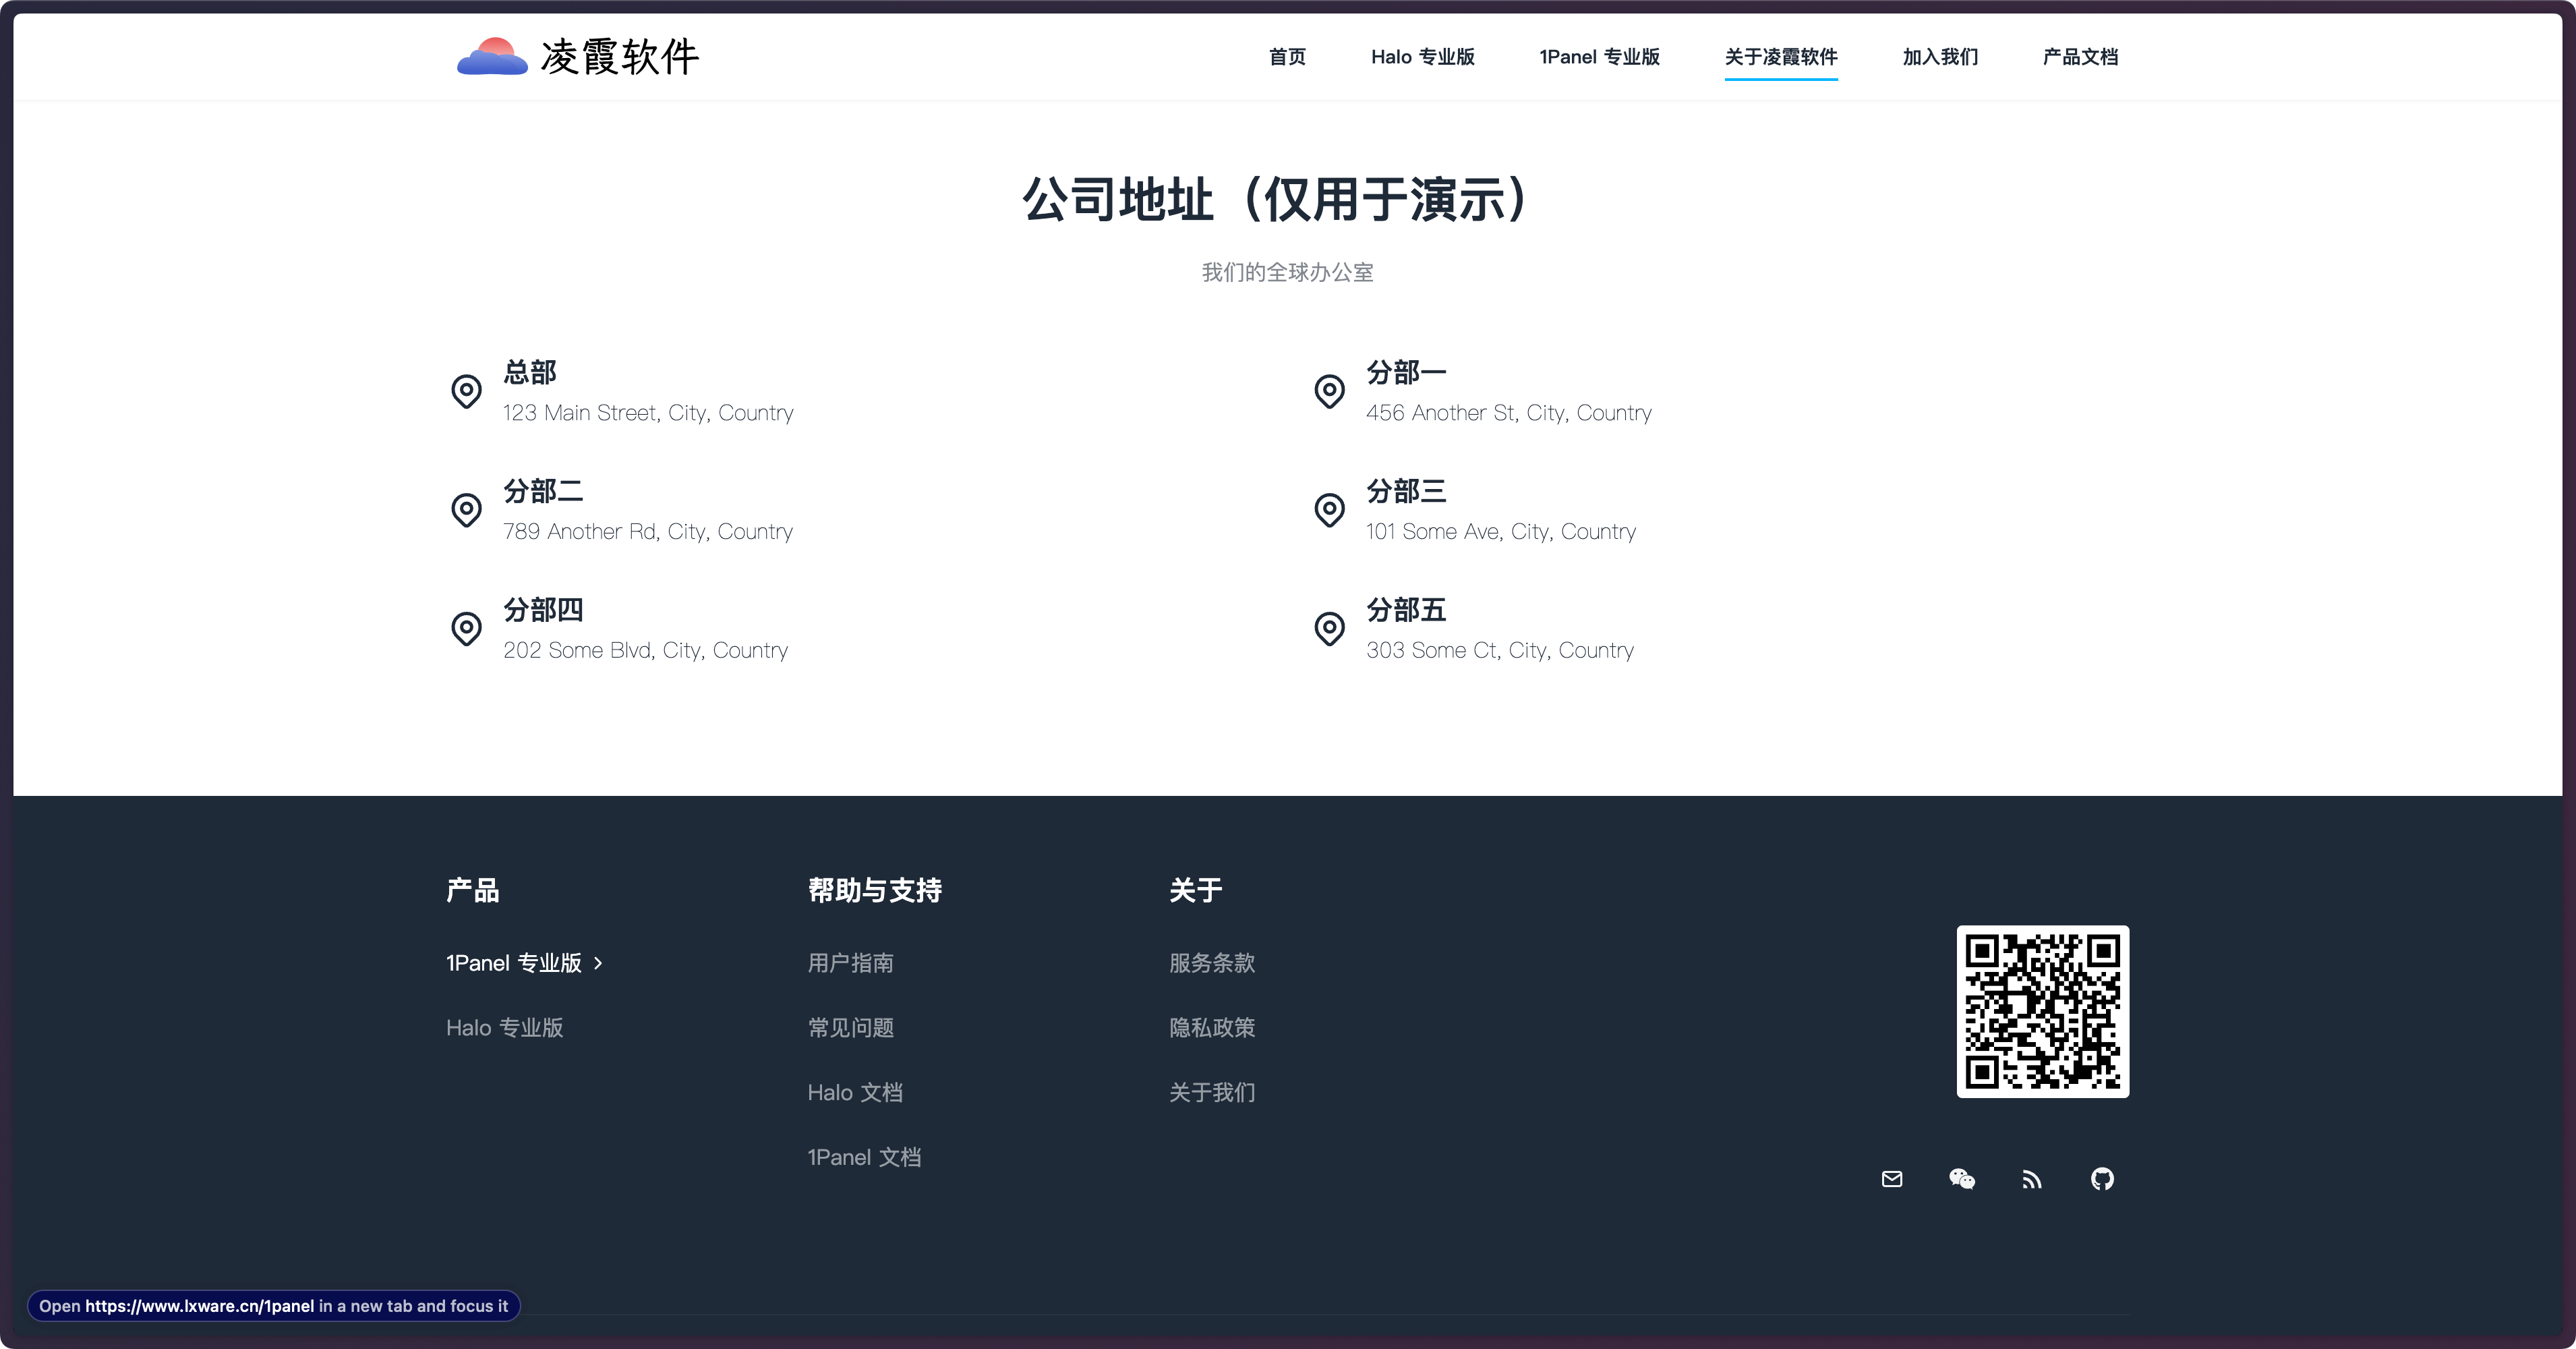This screenshot has height=1349, width=2576.
Task: Open the 隐私政策 footer link
Action: [1211, 1028]
